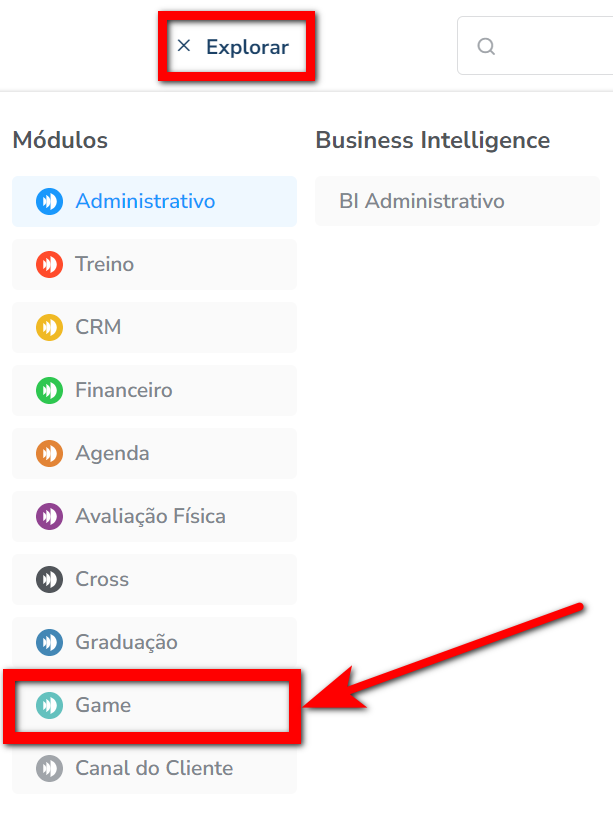Screen dimensions: 613x827
Task: Click the blue Administrativo module icon
Action: (49, 202)
